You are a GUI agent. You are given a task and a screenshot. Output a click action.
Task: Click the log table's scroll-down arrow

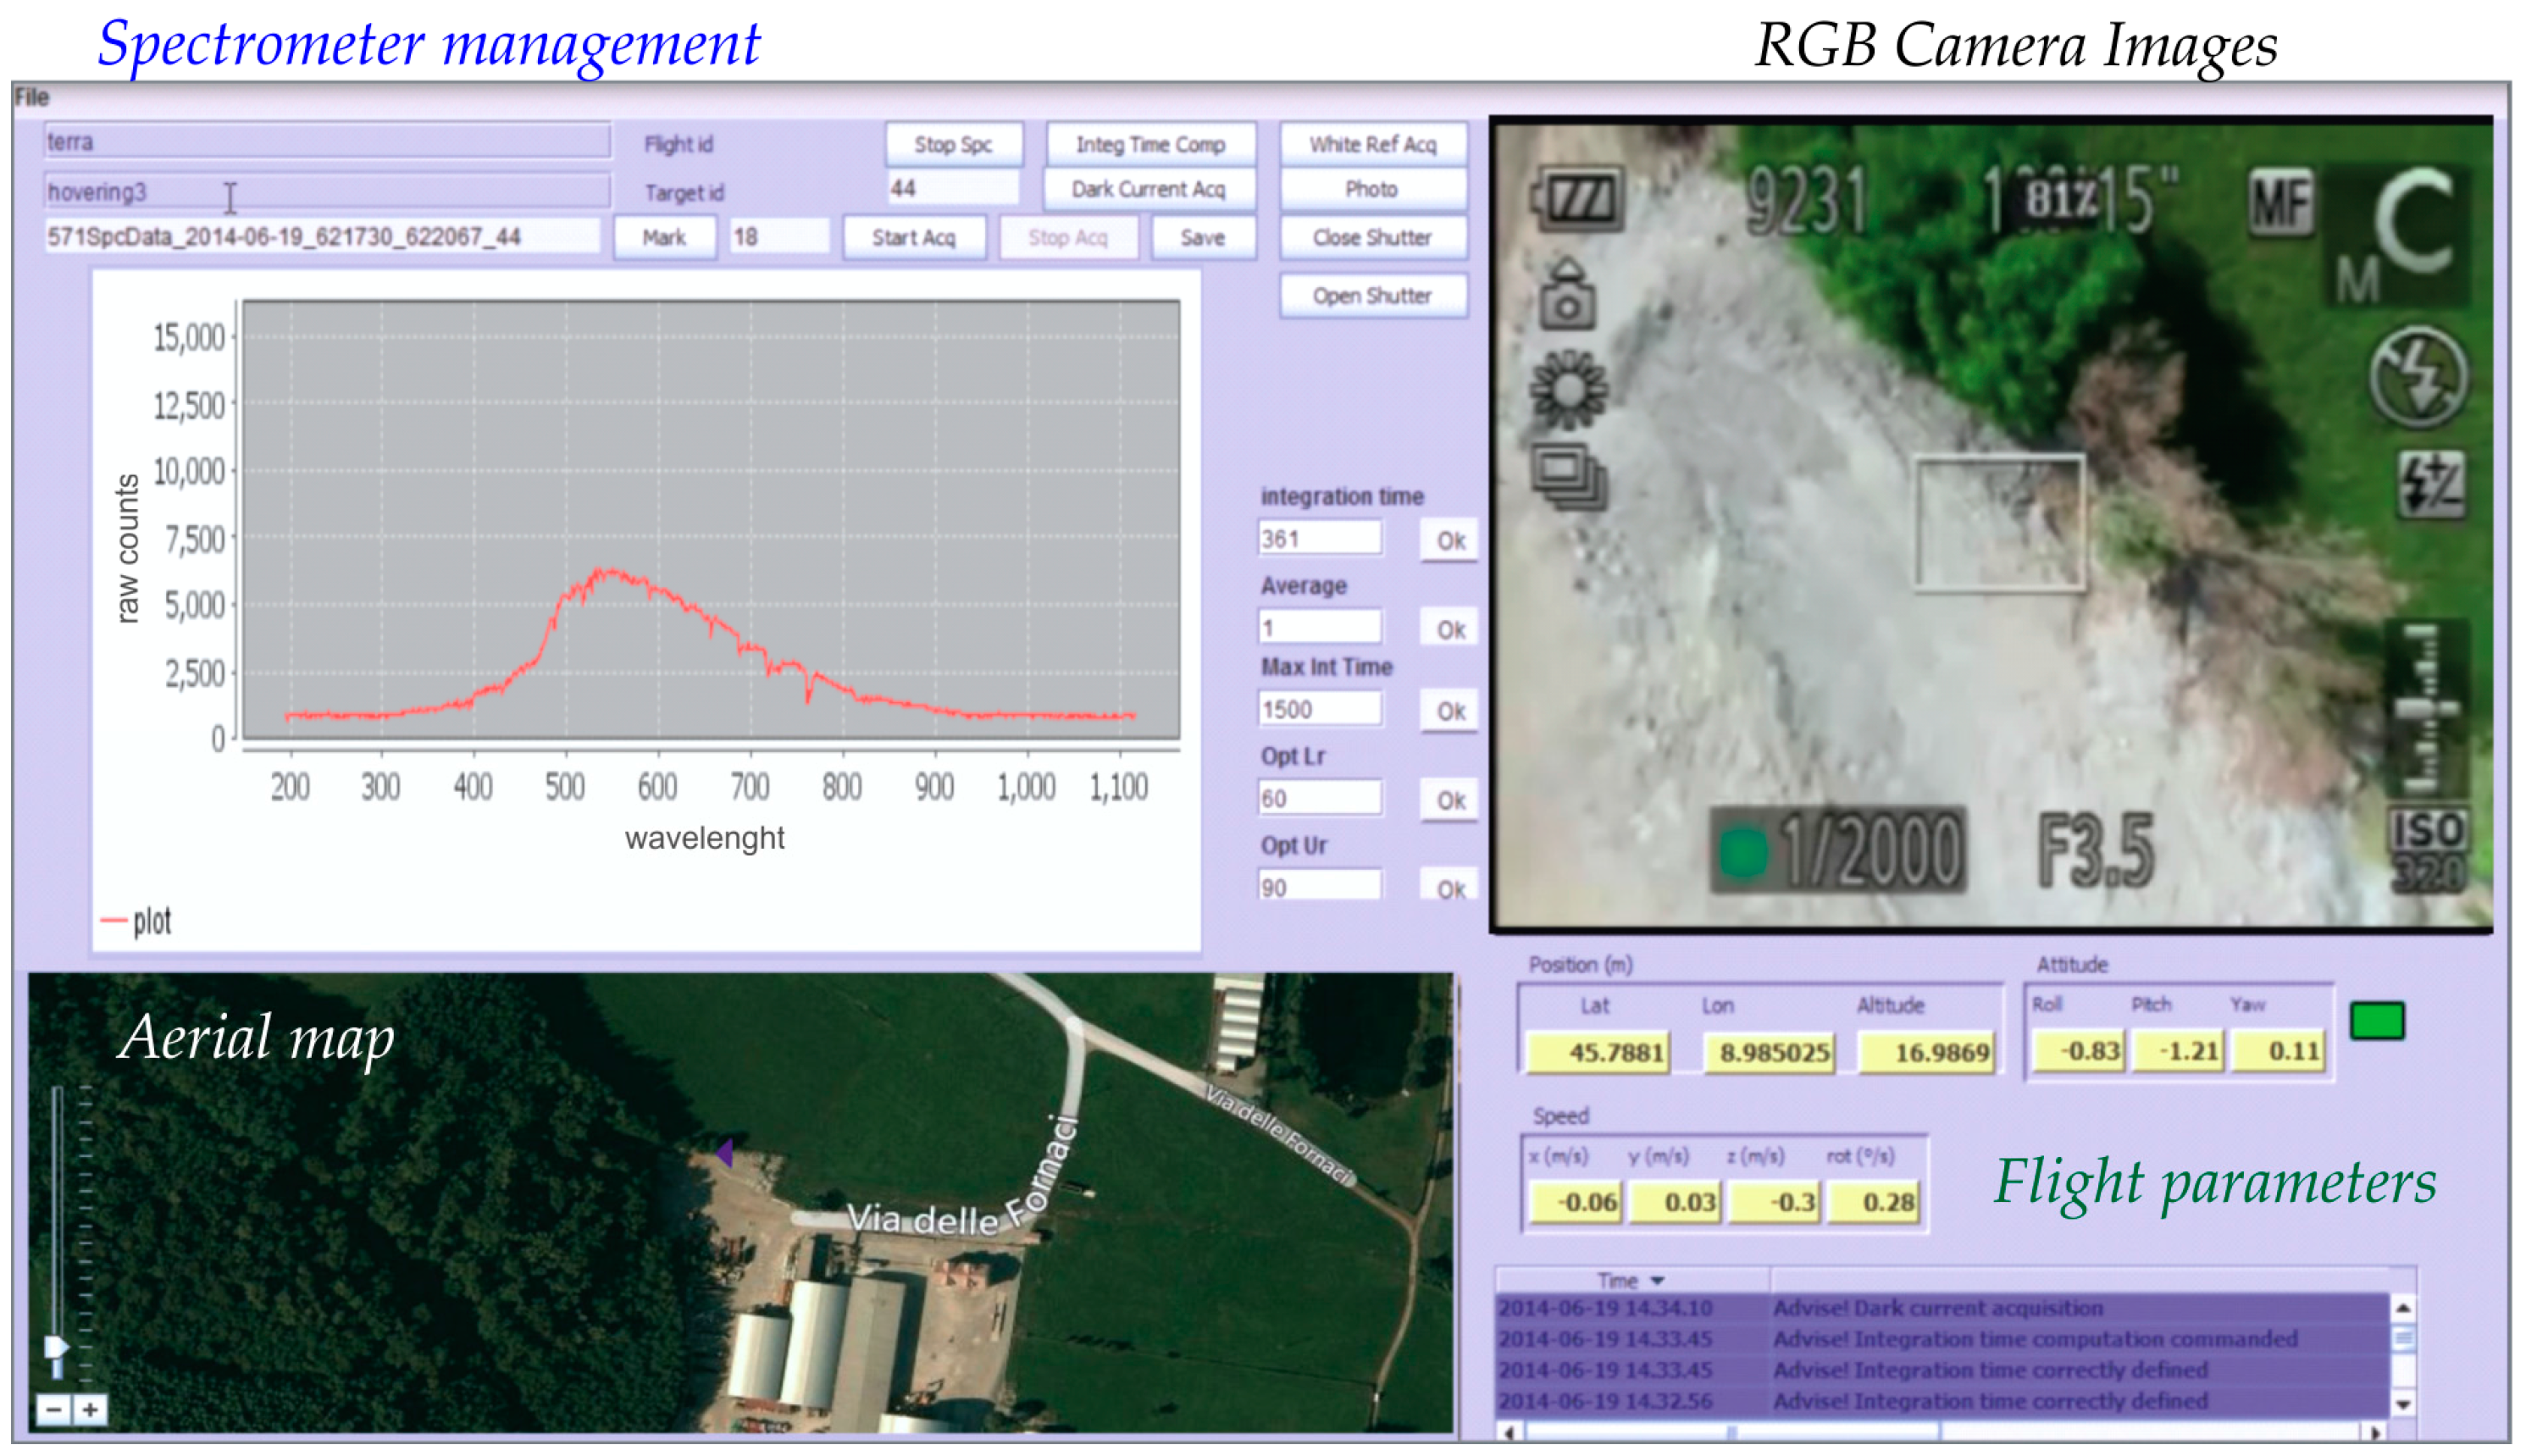pyautogui.click(x=2403, y=1404)
